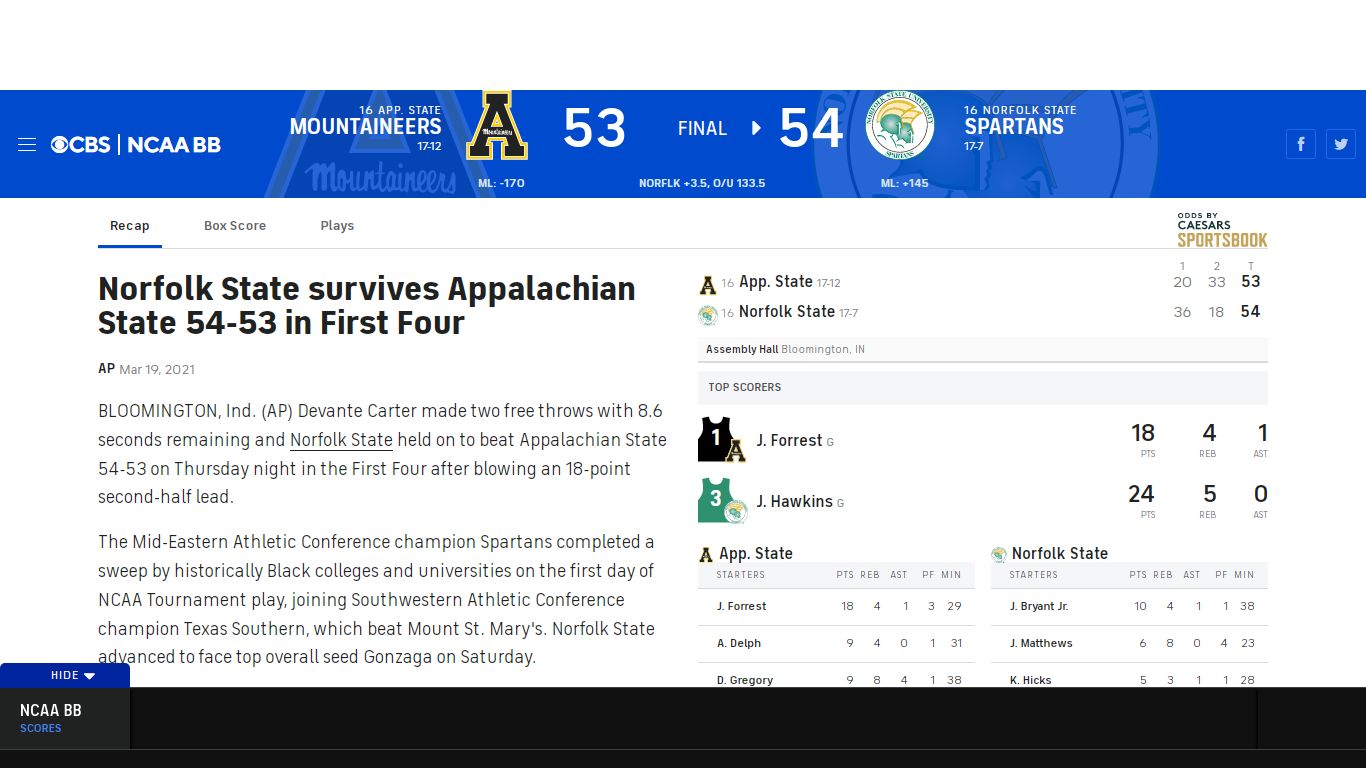Follow the Norfolk State link in article
Image resolution: width=1366 pixels, height=768 pixels.
341,440
